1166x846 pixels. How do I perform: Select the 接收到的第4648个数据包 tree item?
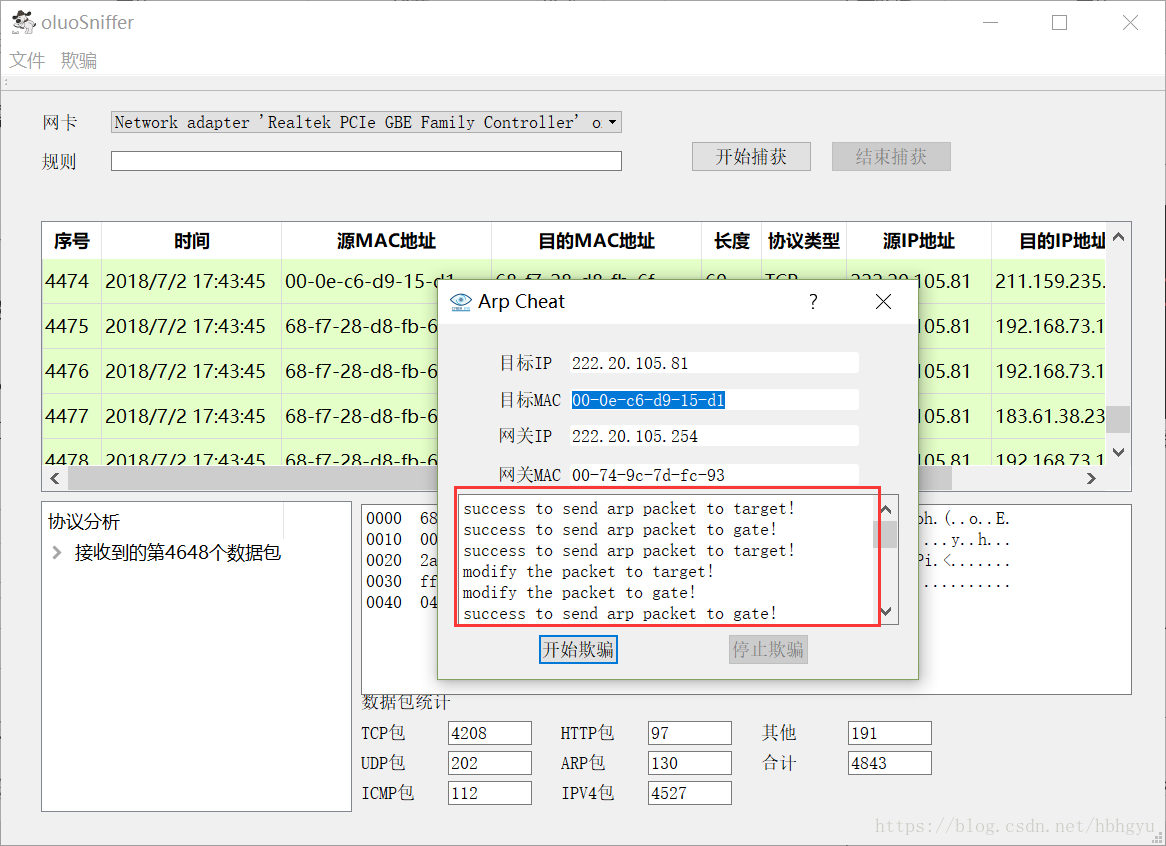click(178, 552)
